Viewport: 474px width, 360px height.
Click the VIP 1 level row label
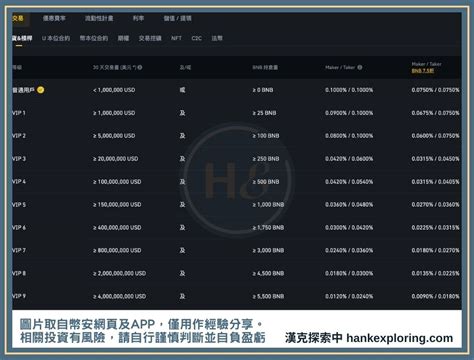19,113
